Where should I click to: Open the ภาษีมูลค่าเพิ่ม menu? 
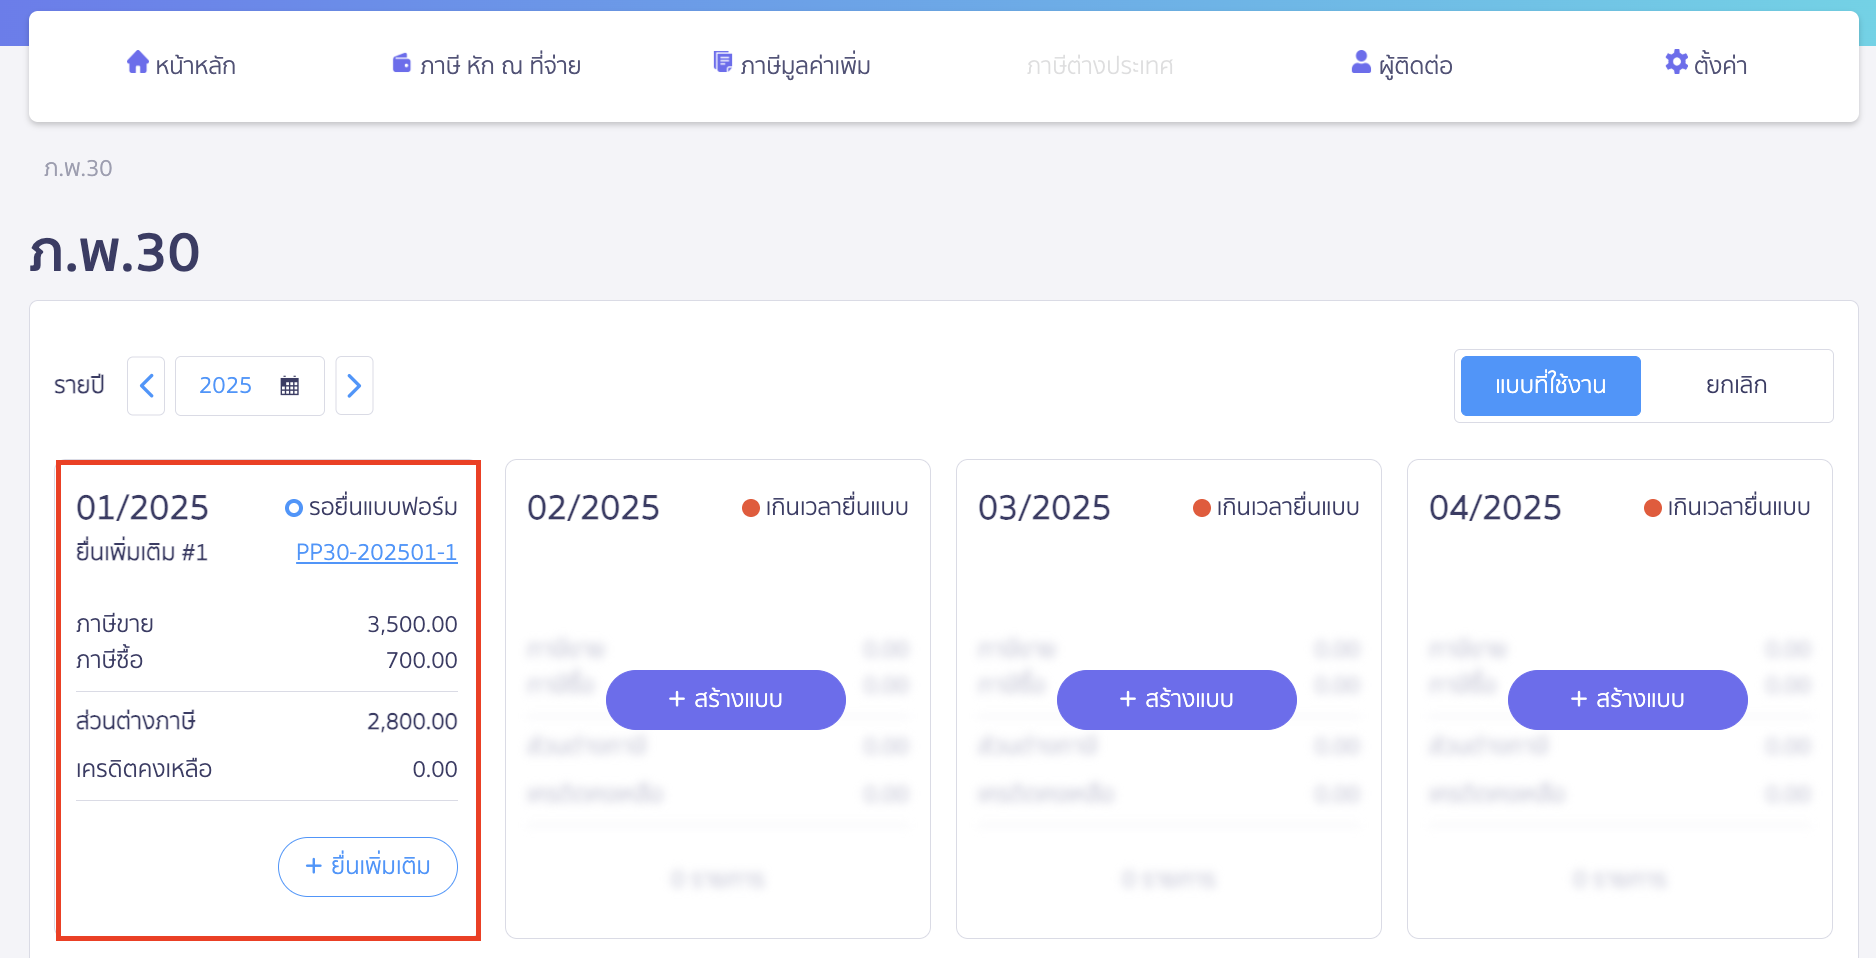click(805, 66)
